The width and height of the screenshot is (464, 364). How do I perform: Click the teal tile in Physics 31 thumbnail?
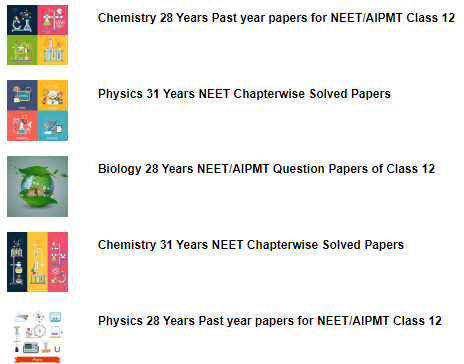click(x=53, y=126)
